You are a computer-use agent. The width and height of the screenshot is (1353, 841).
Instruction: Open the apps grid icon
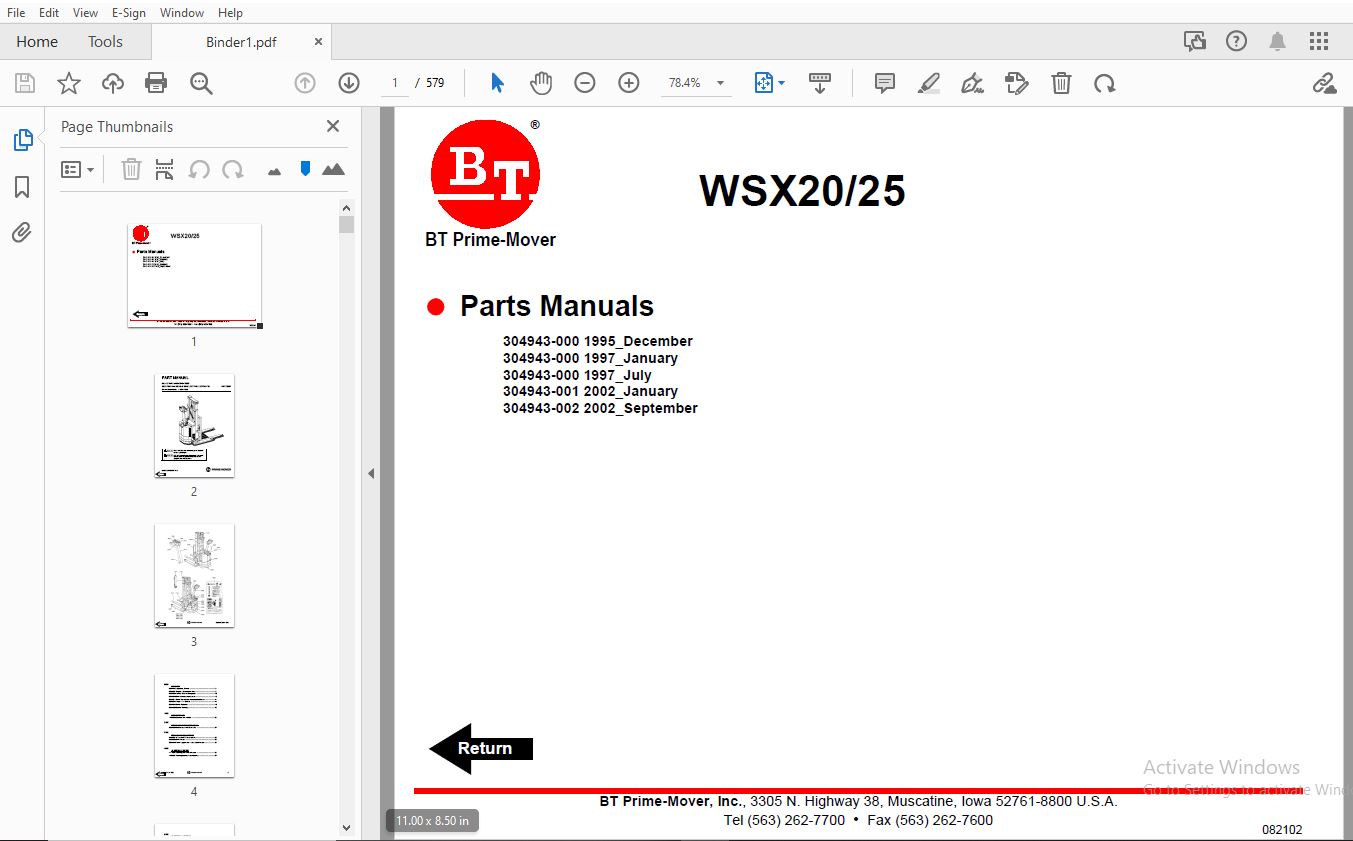[1319, 42]
